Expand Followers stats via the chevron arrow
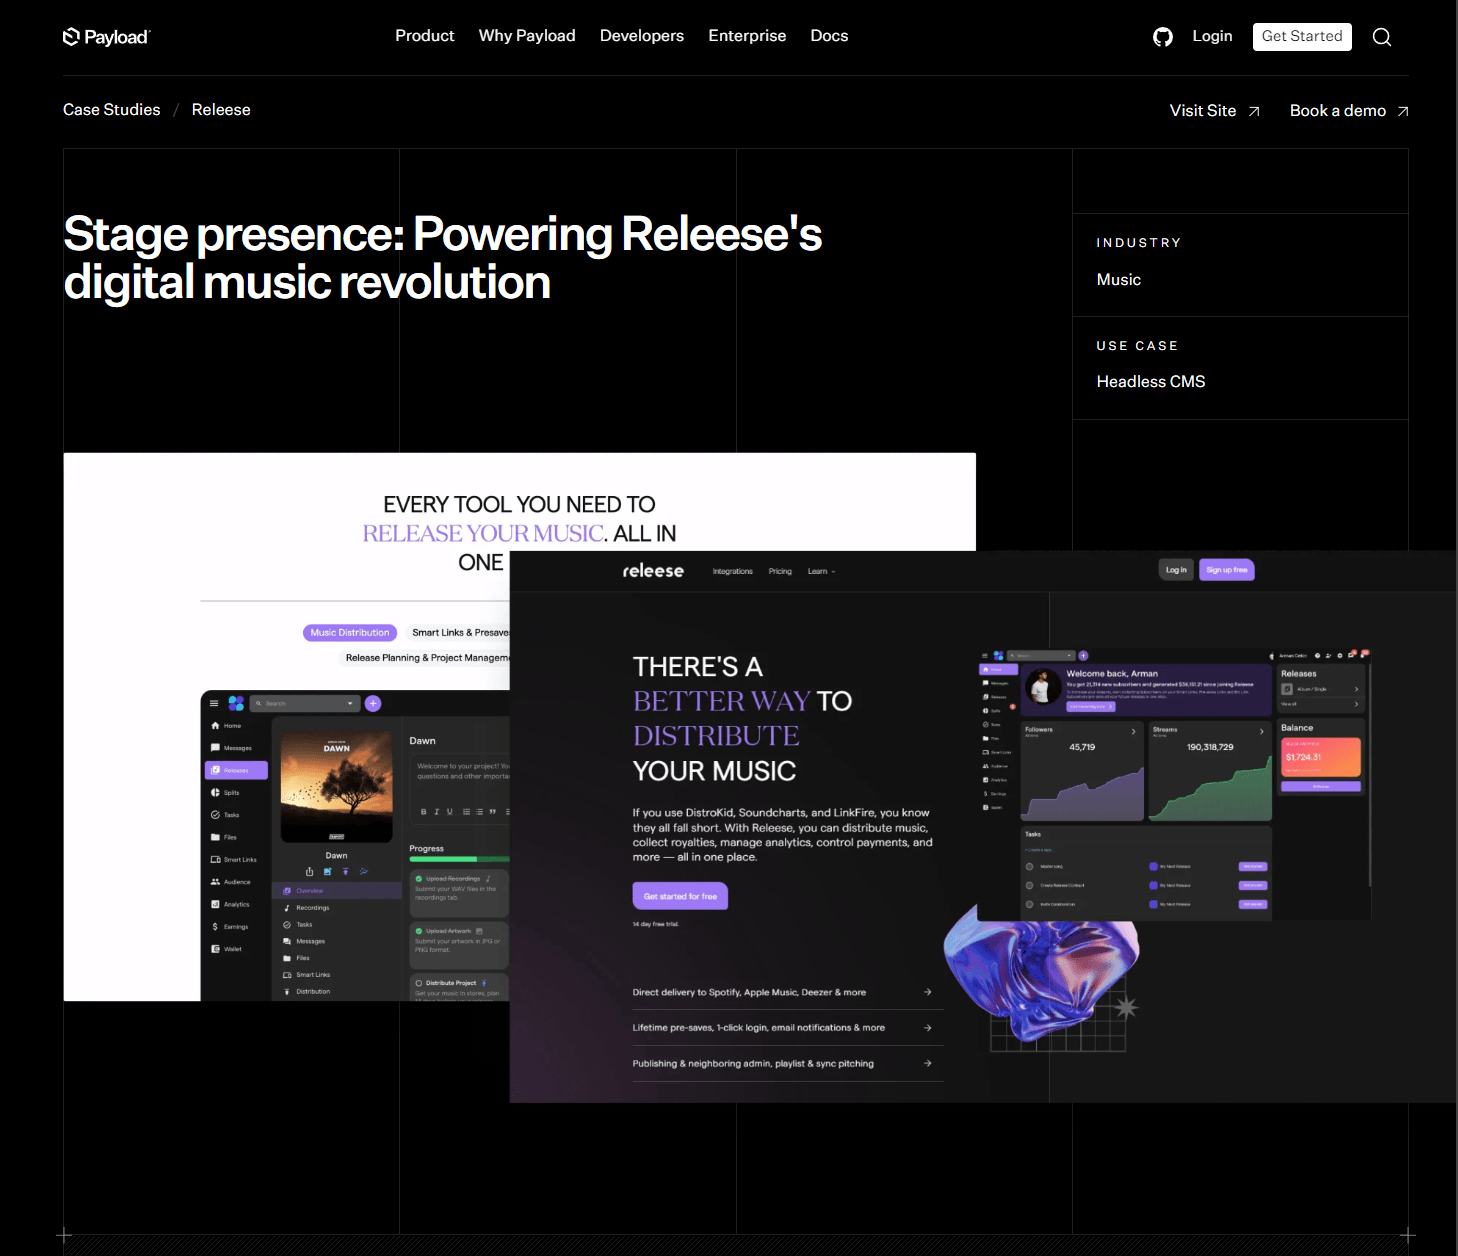 (1134, 732)
